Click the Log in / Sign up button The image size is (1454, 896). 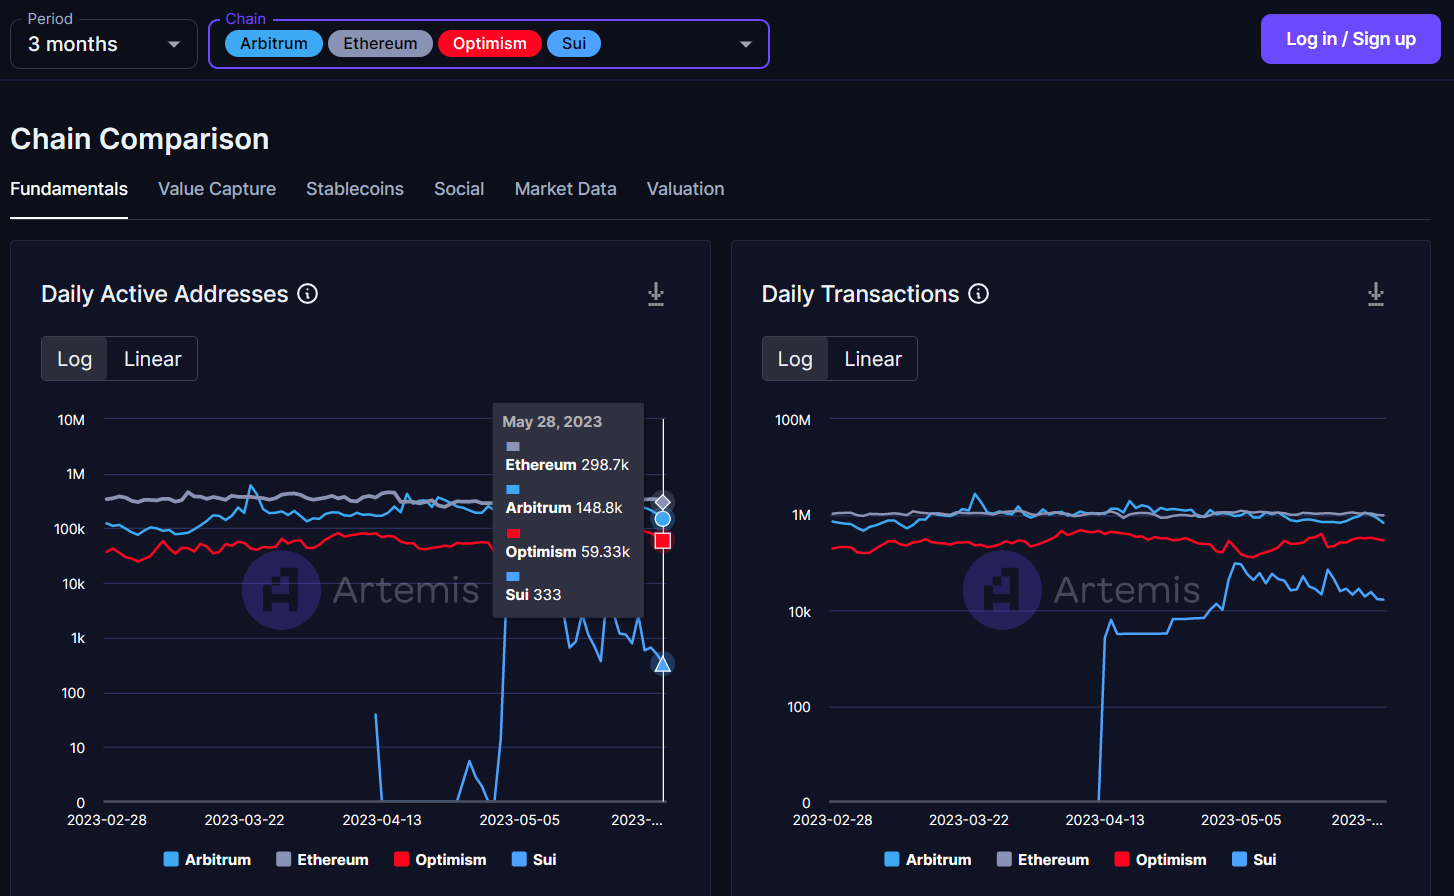coord(1350,39)
